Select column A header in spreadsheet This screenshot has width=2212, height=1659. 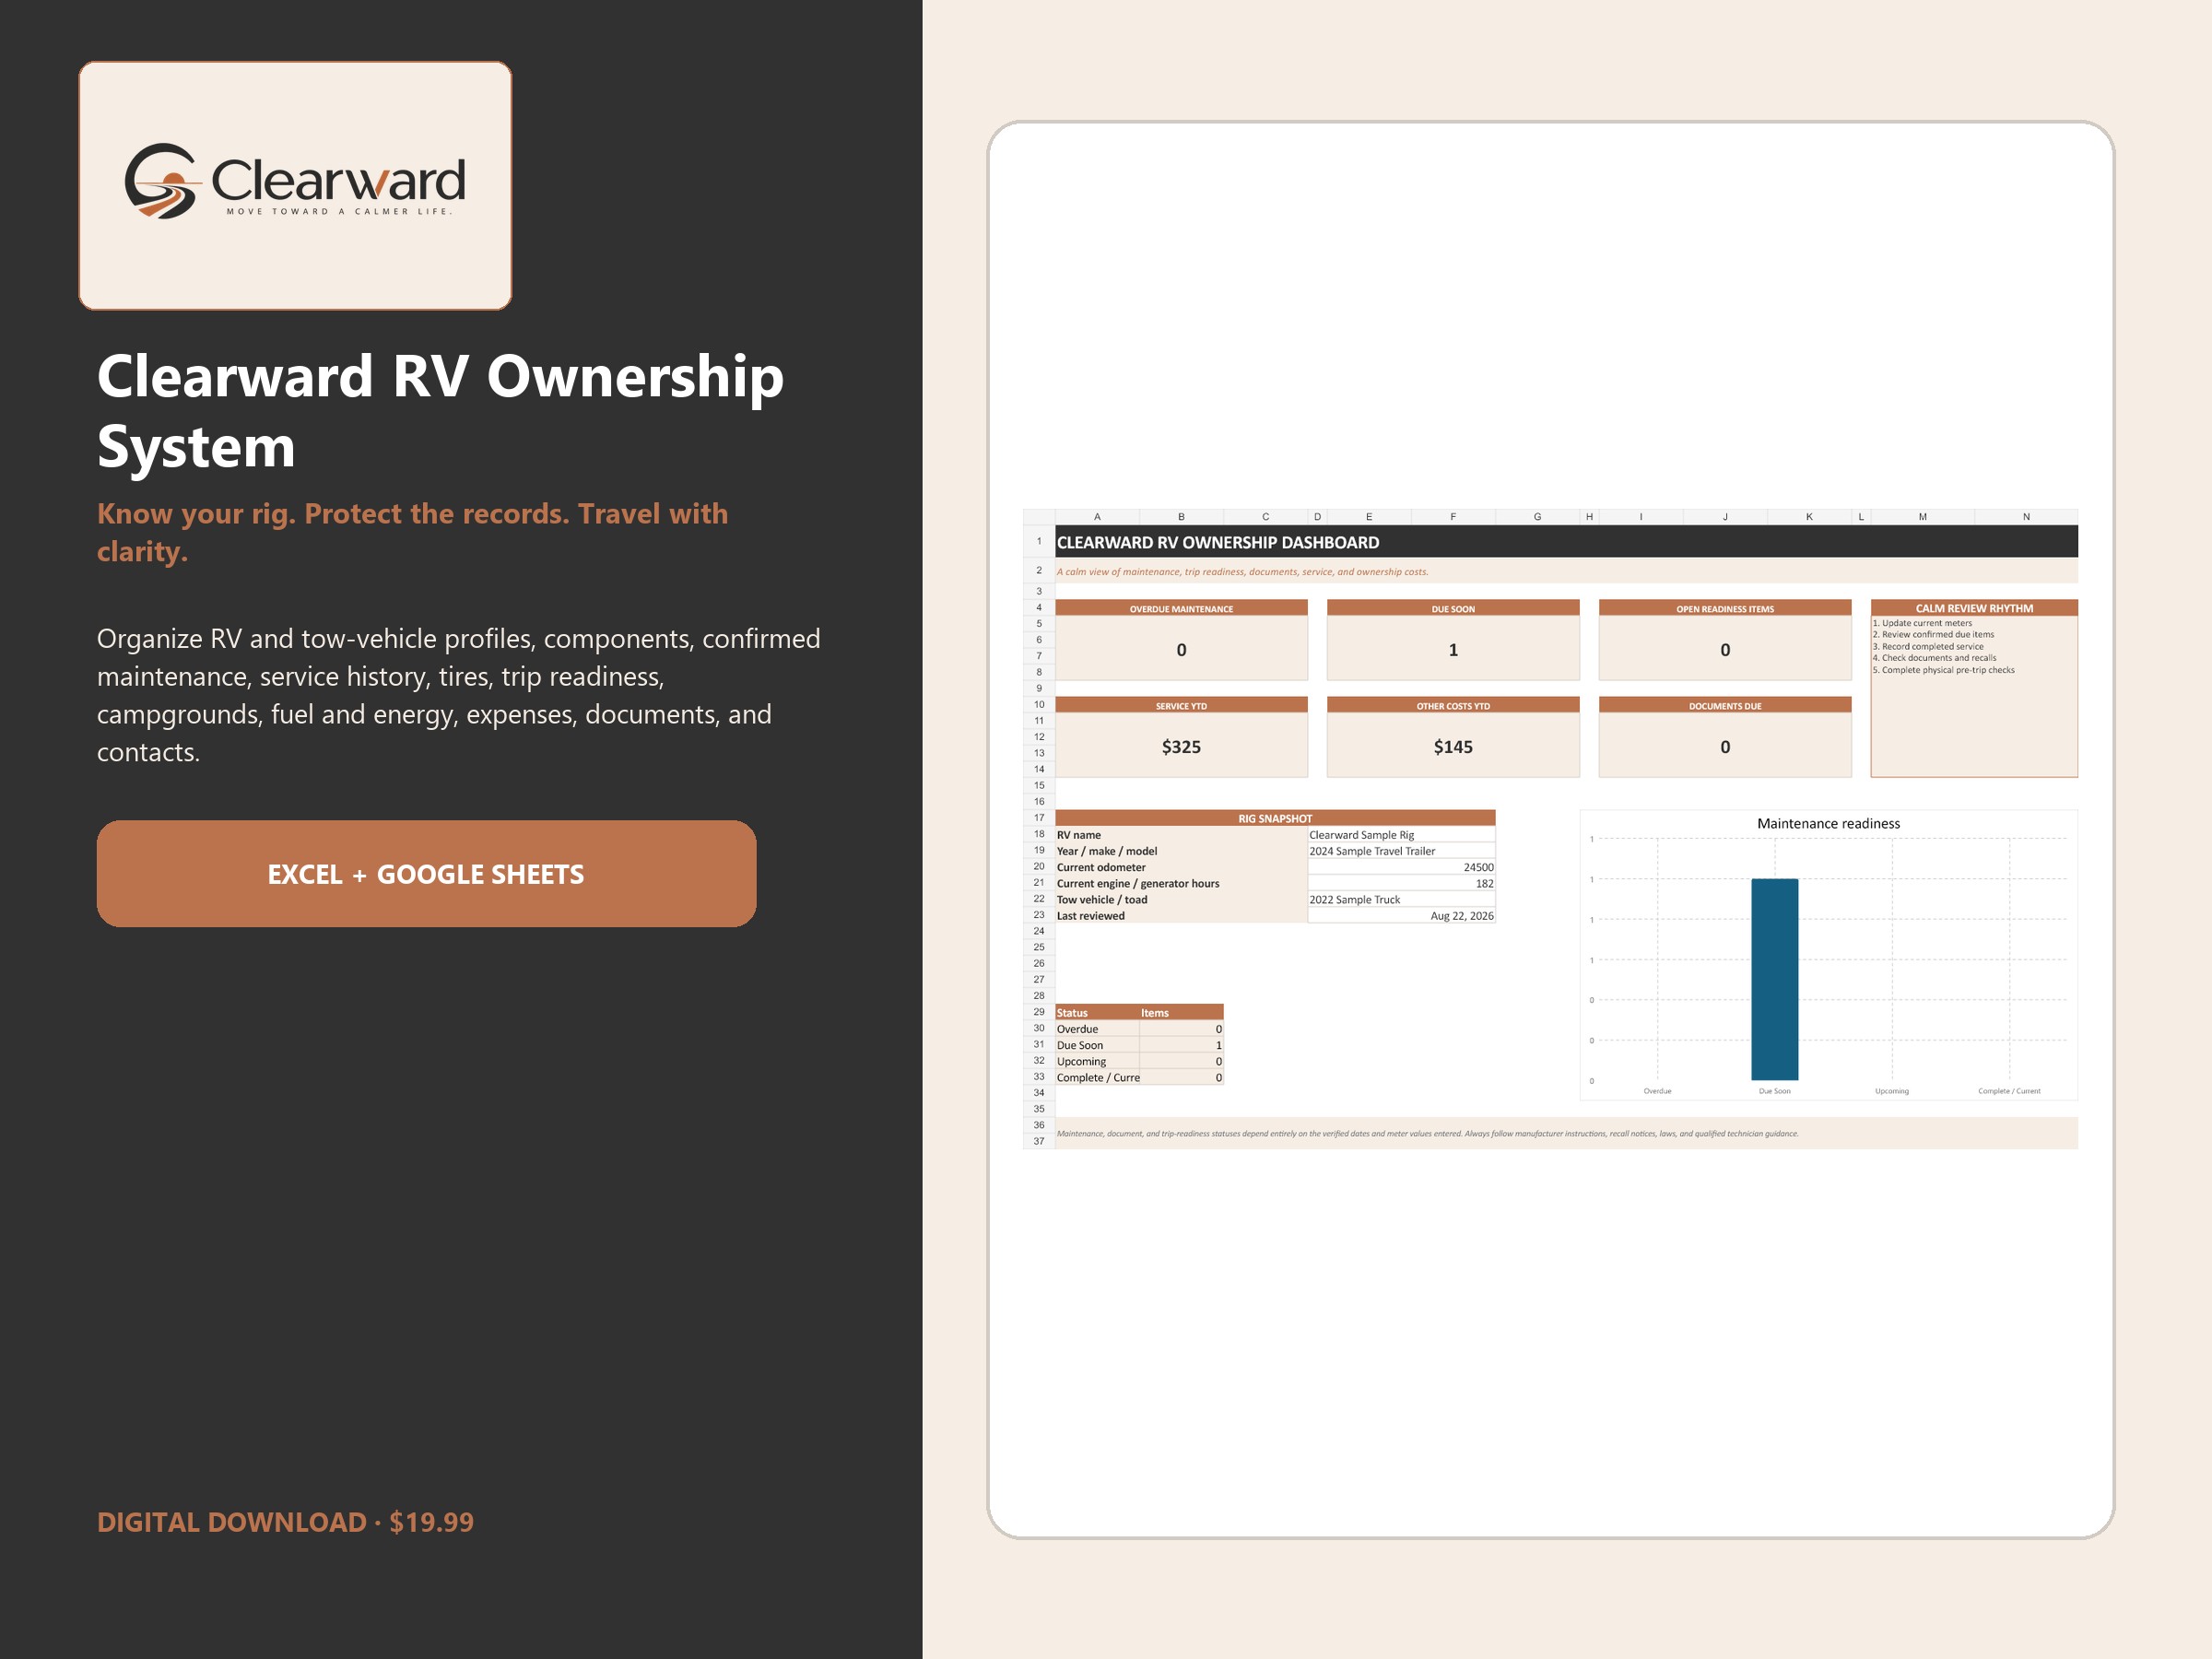coord(1097,517)
